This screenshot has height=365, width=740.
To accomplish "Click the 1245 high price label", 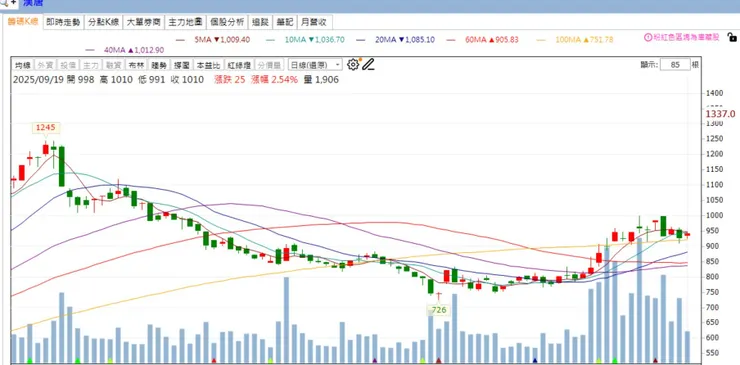I will (x=46, y=127).
